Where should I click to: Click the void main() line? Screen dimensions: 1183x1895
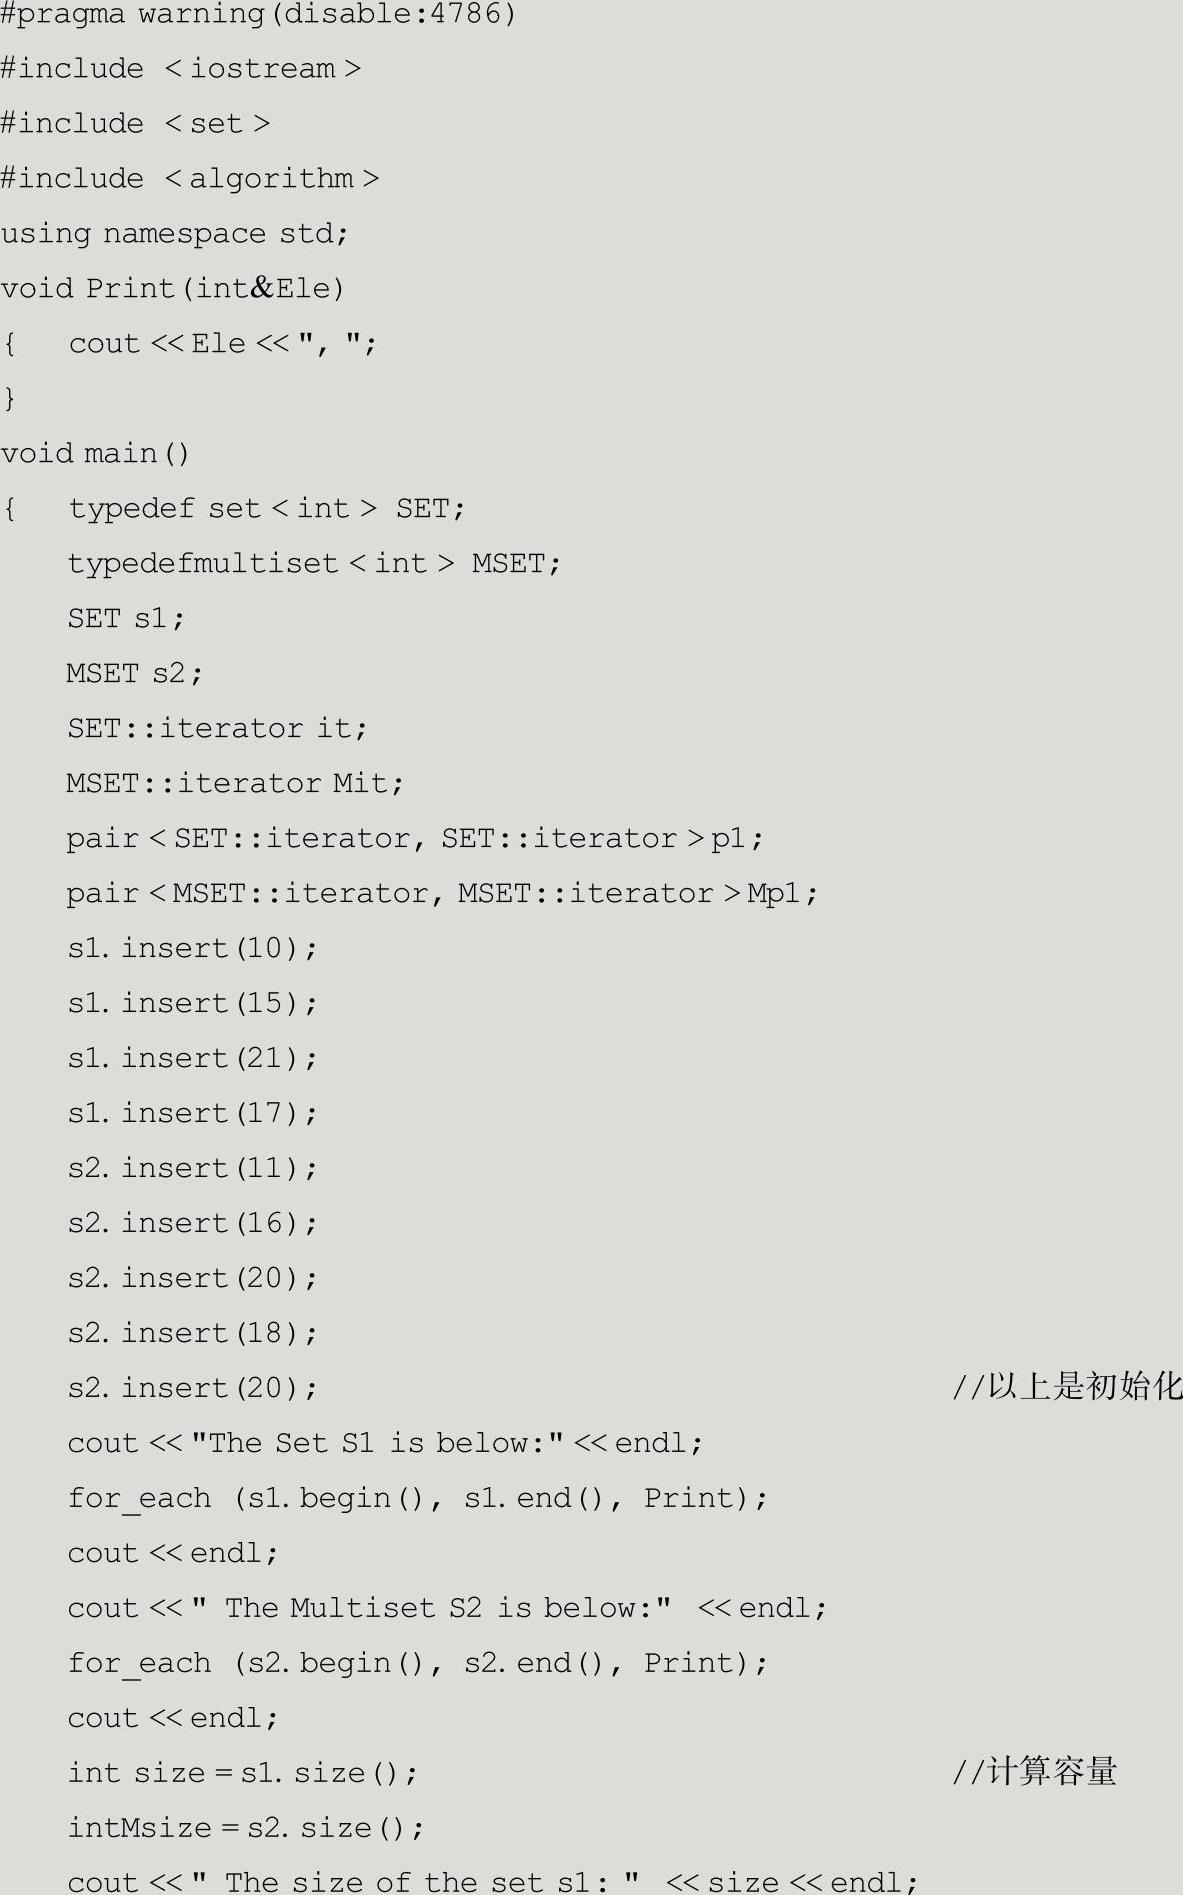click(x=95, y=454)
